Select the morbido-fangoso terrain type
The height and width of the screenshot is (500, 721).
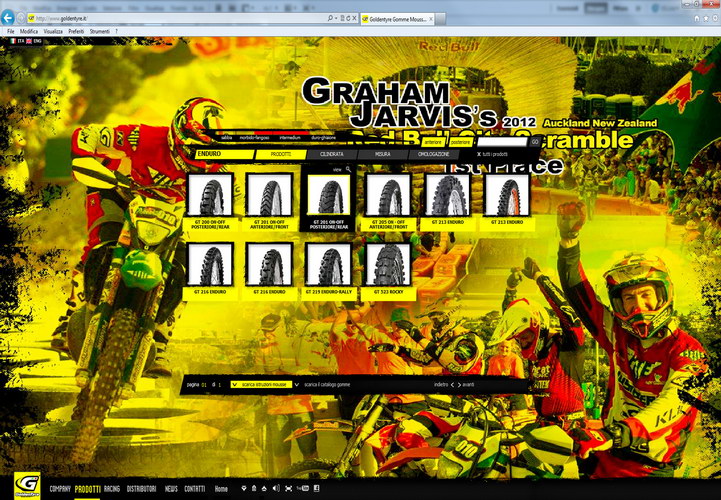coord(254,138)
